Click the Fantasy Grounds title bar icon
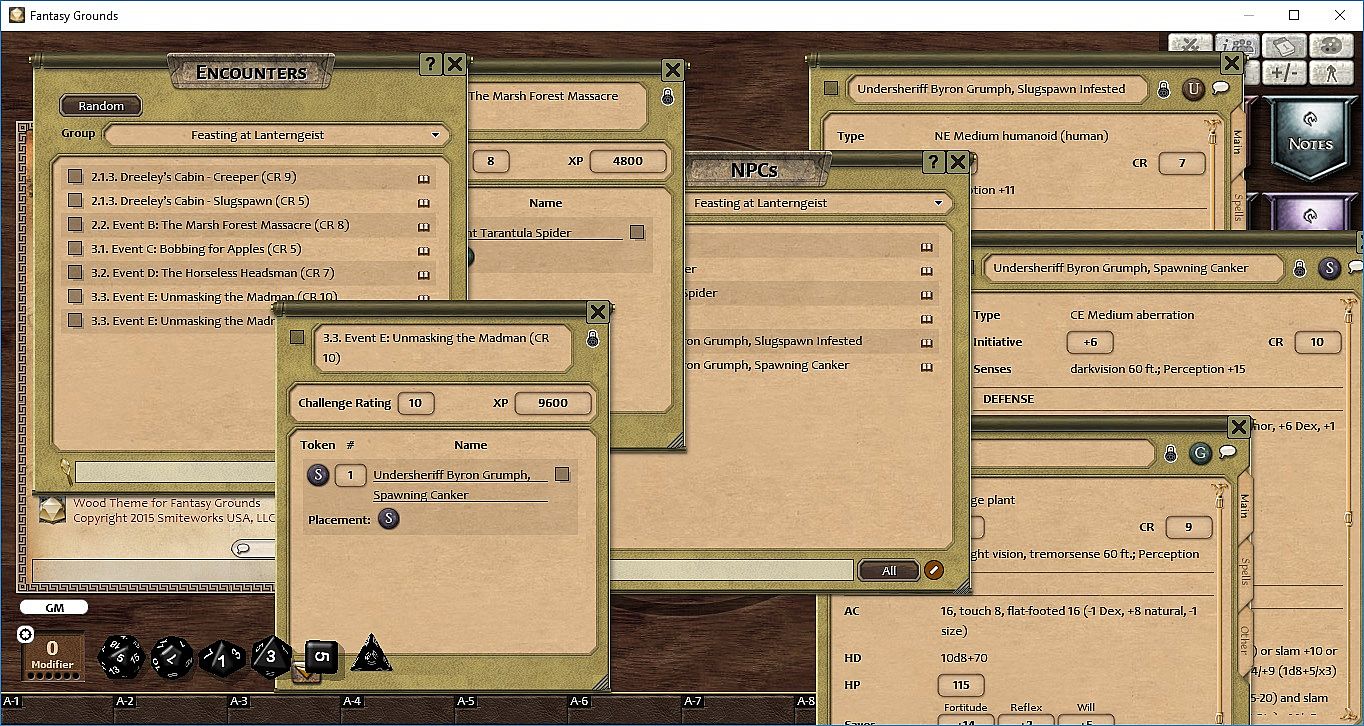The width and height of the screenshot is (1364, 726). coord(17,15)
